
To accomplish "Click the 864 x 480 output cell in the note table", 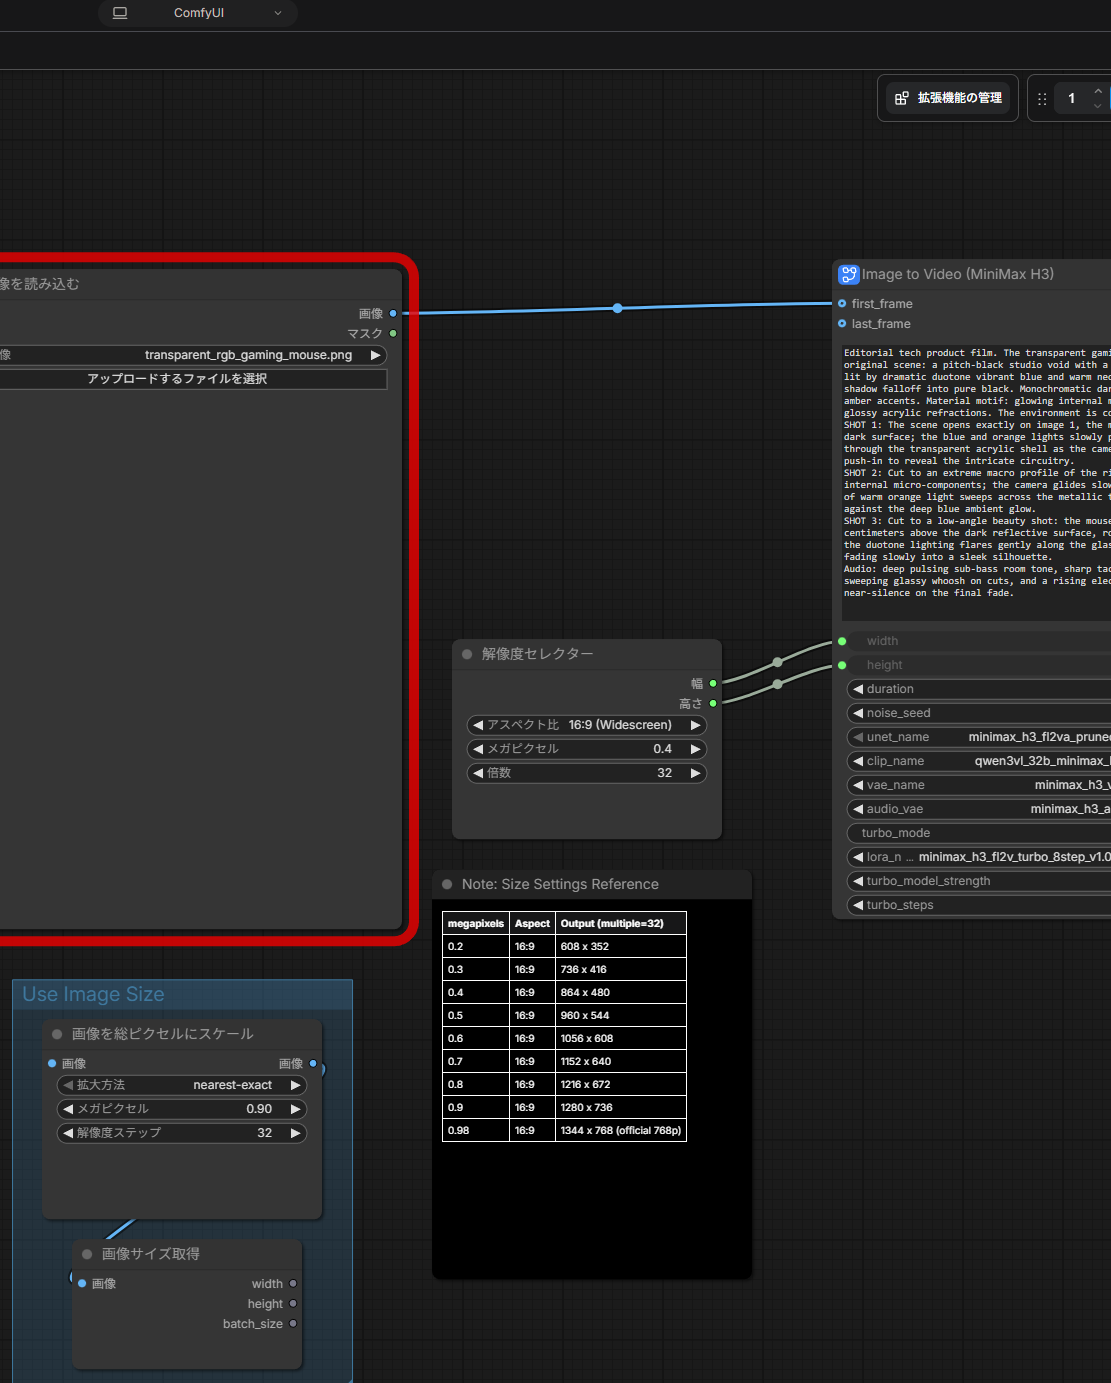I will [x=621, y=992].
